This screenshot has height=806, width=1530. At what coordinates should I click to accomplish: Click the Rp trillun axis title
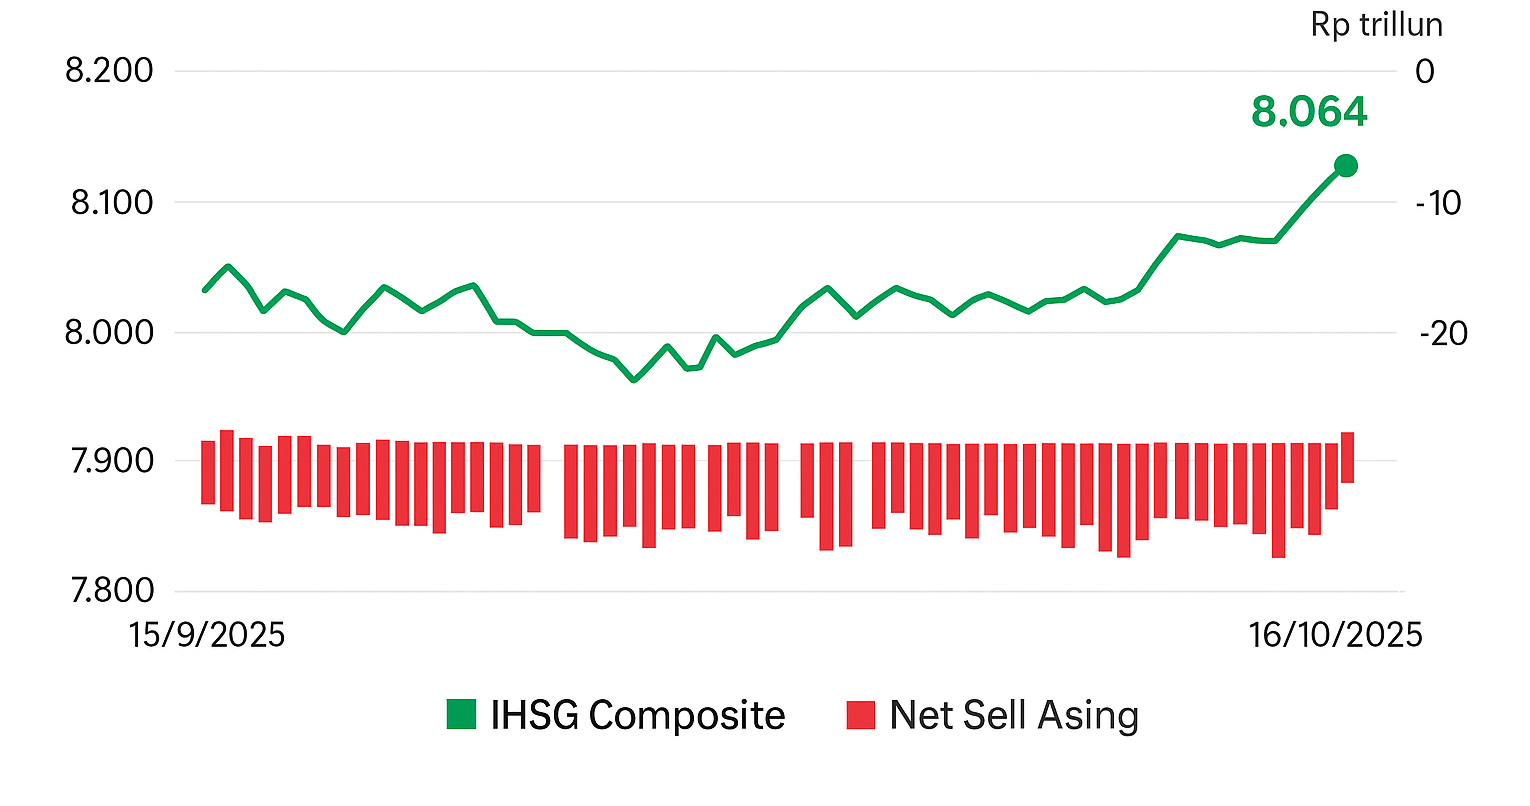click(x=1376, y=25)
